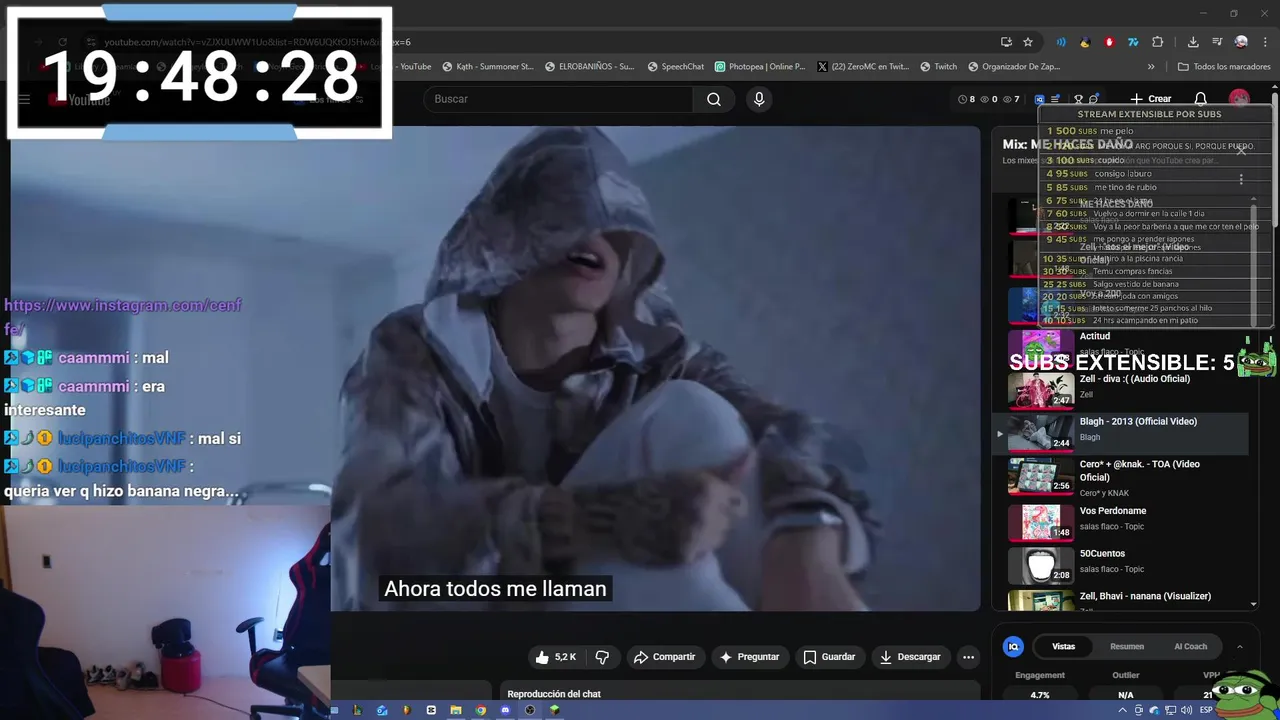Viewport: 1280px width, 720px height.
Task: Open the Photopea bookmark
Action: 760,67
